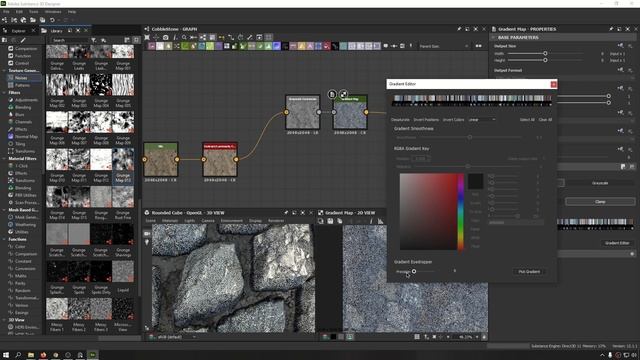Adjust the Output Size Width slider handle
This screenshot has width=640, height=360.
tap(545, 53)
